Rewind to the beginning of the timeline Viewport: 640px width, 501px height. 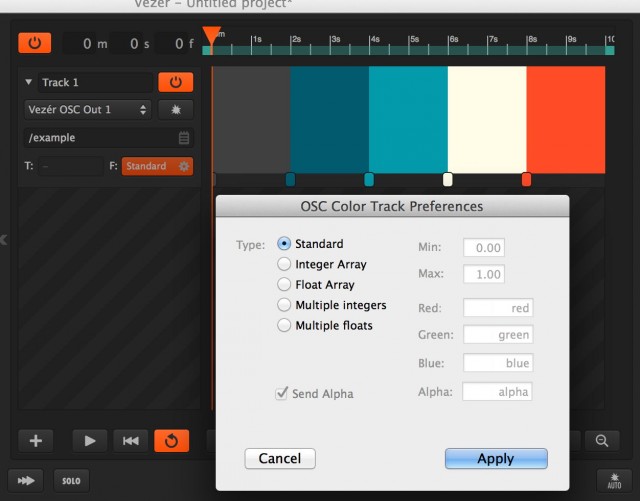130,440
